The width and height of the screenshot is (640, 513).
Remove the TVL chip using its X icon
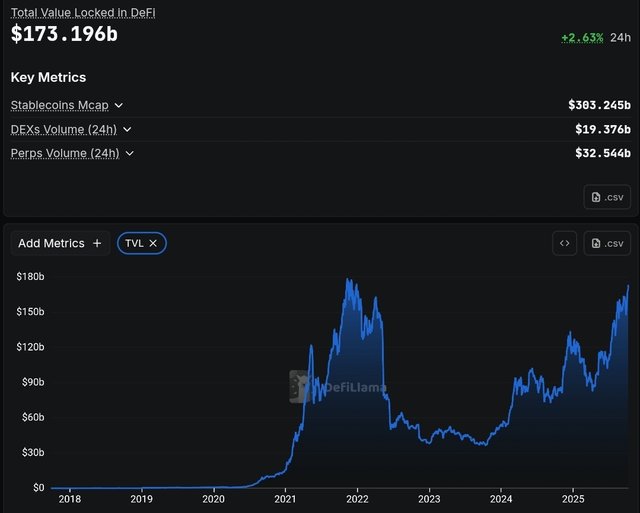(x=153, y=243)
